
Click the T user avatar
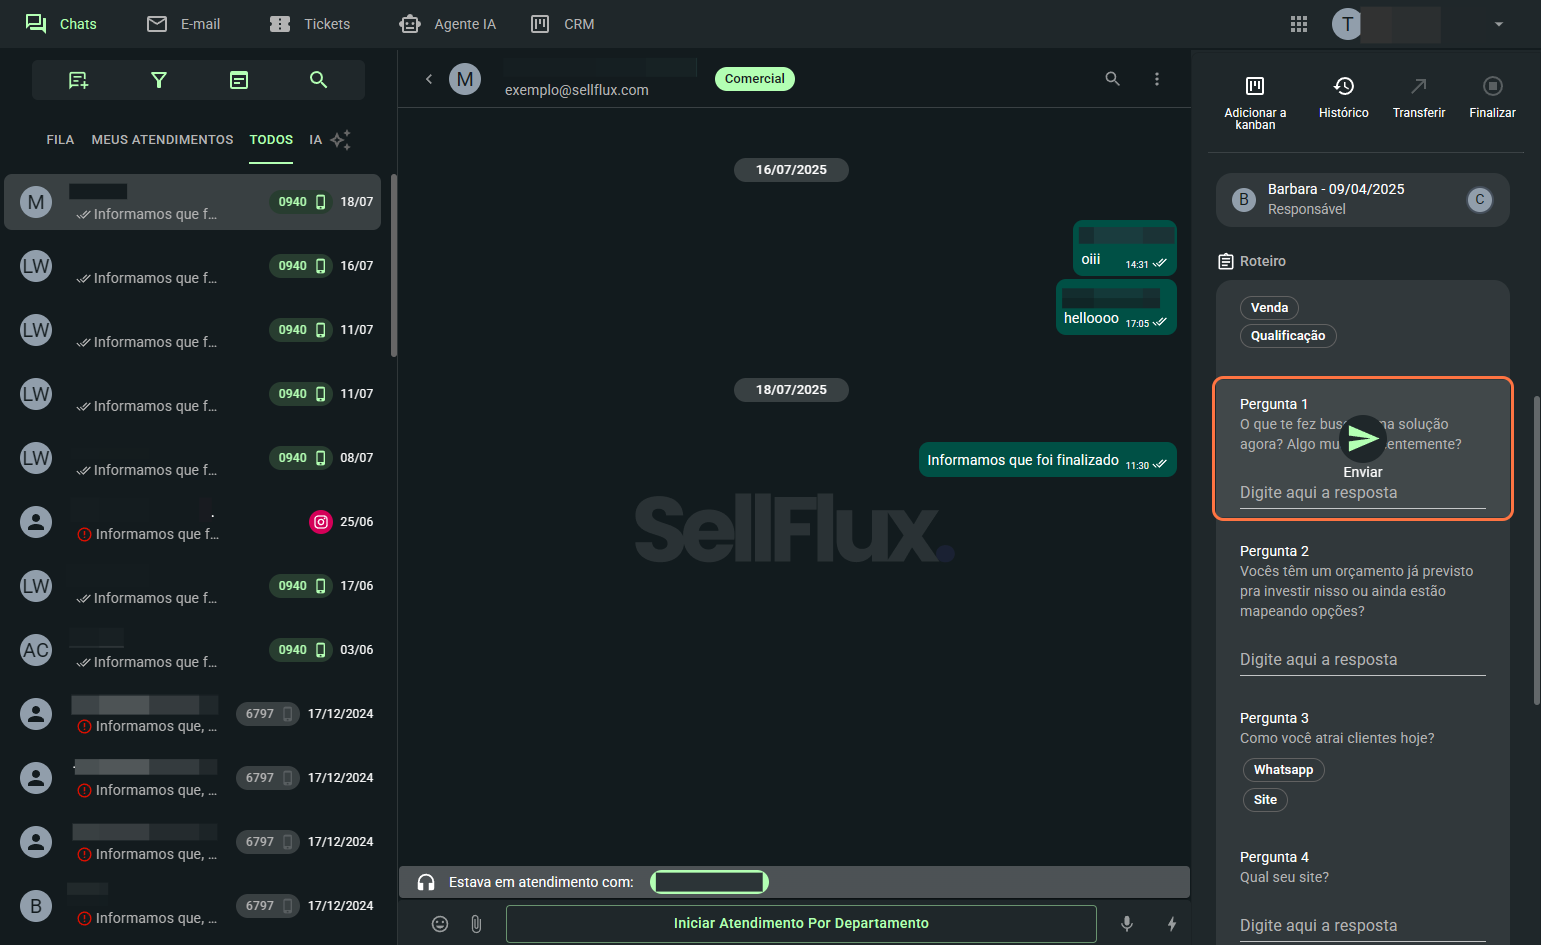tap(1347, 24)
